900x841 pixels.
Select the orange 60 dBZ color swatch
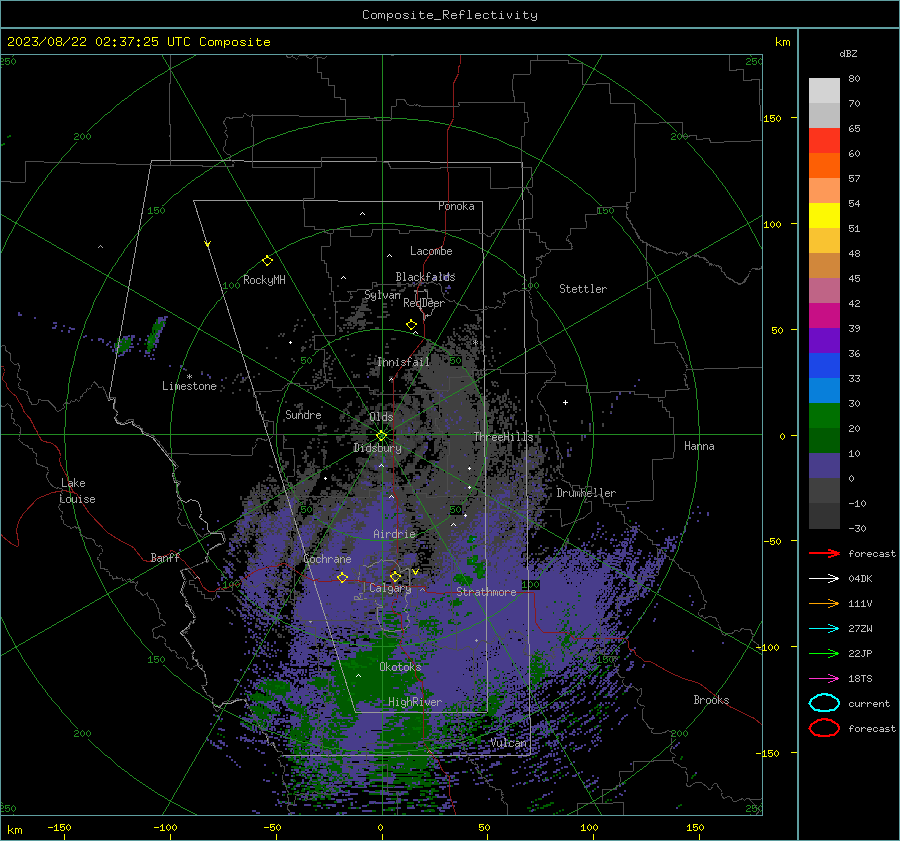click(824, 165)
